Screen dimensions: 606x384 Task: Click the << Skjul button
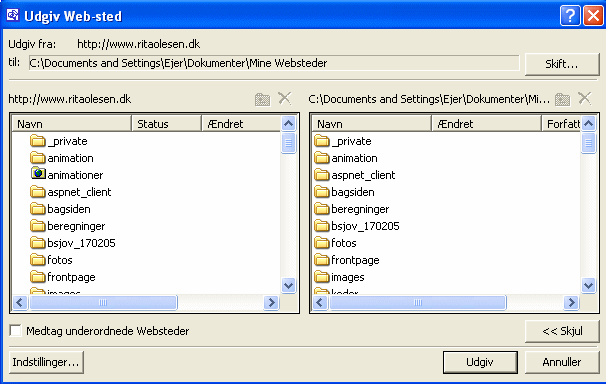(562, 331)
